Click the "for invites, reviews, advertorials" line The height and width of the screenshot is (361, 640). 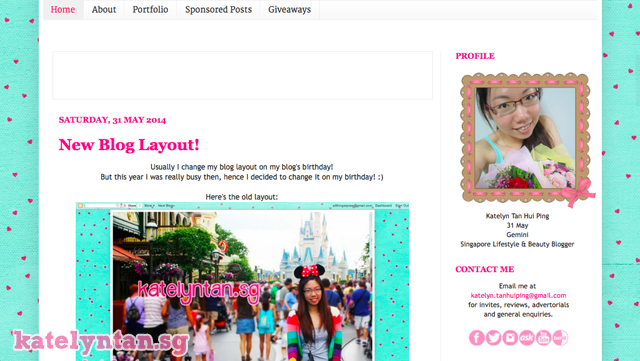(518, 305)
